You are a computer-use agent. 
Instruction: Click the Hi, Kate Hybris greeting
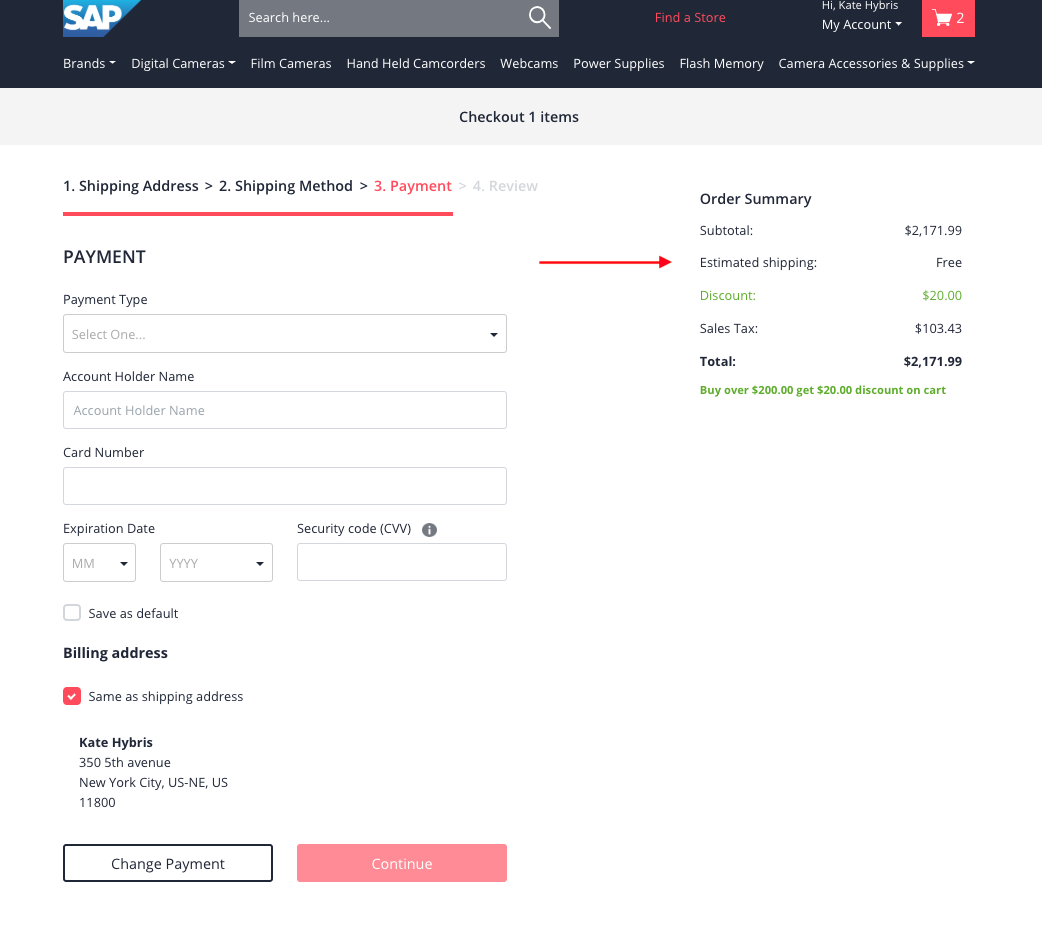point(859,5)
